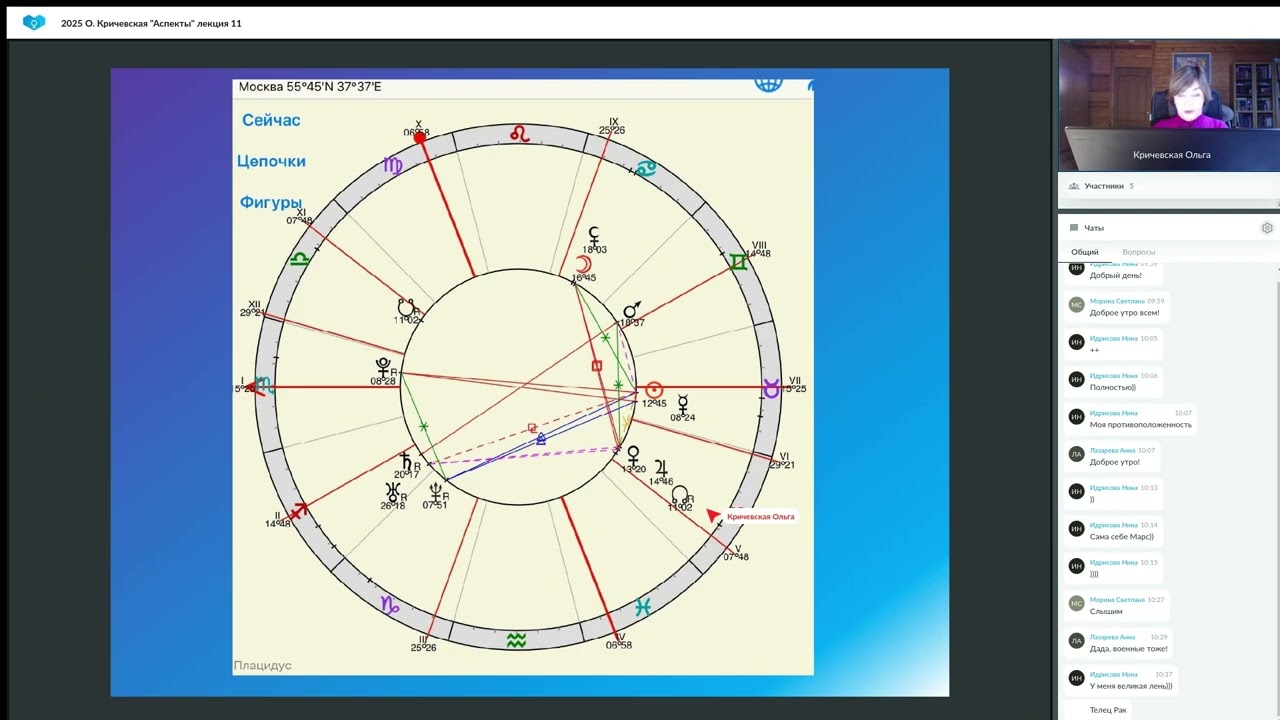The image size is (1280, 720).
Task: Select the Aquarius zodiac sign glyph
Action: click(x=516, y=640)
